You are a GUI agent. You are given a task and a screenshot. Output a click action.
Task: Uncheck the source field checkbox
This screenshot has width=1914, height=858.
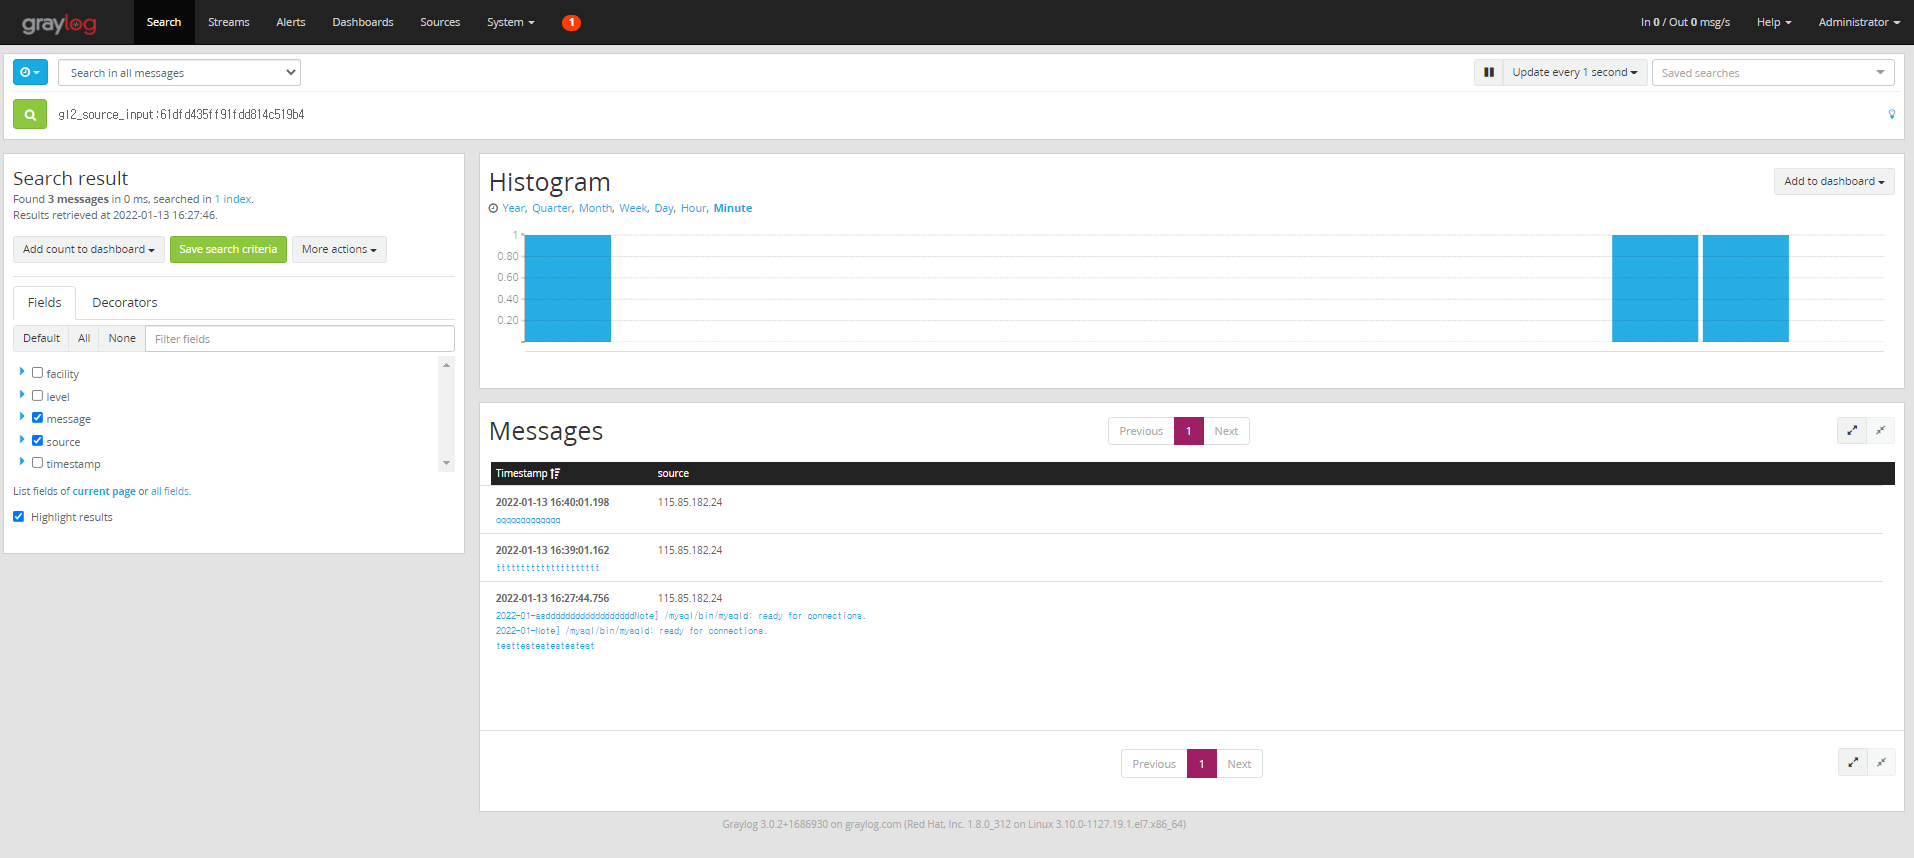[x=37, y=440]
